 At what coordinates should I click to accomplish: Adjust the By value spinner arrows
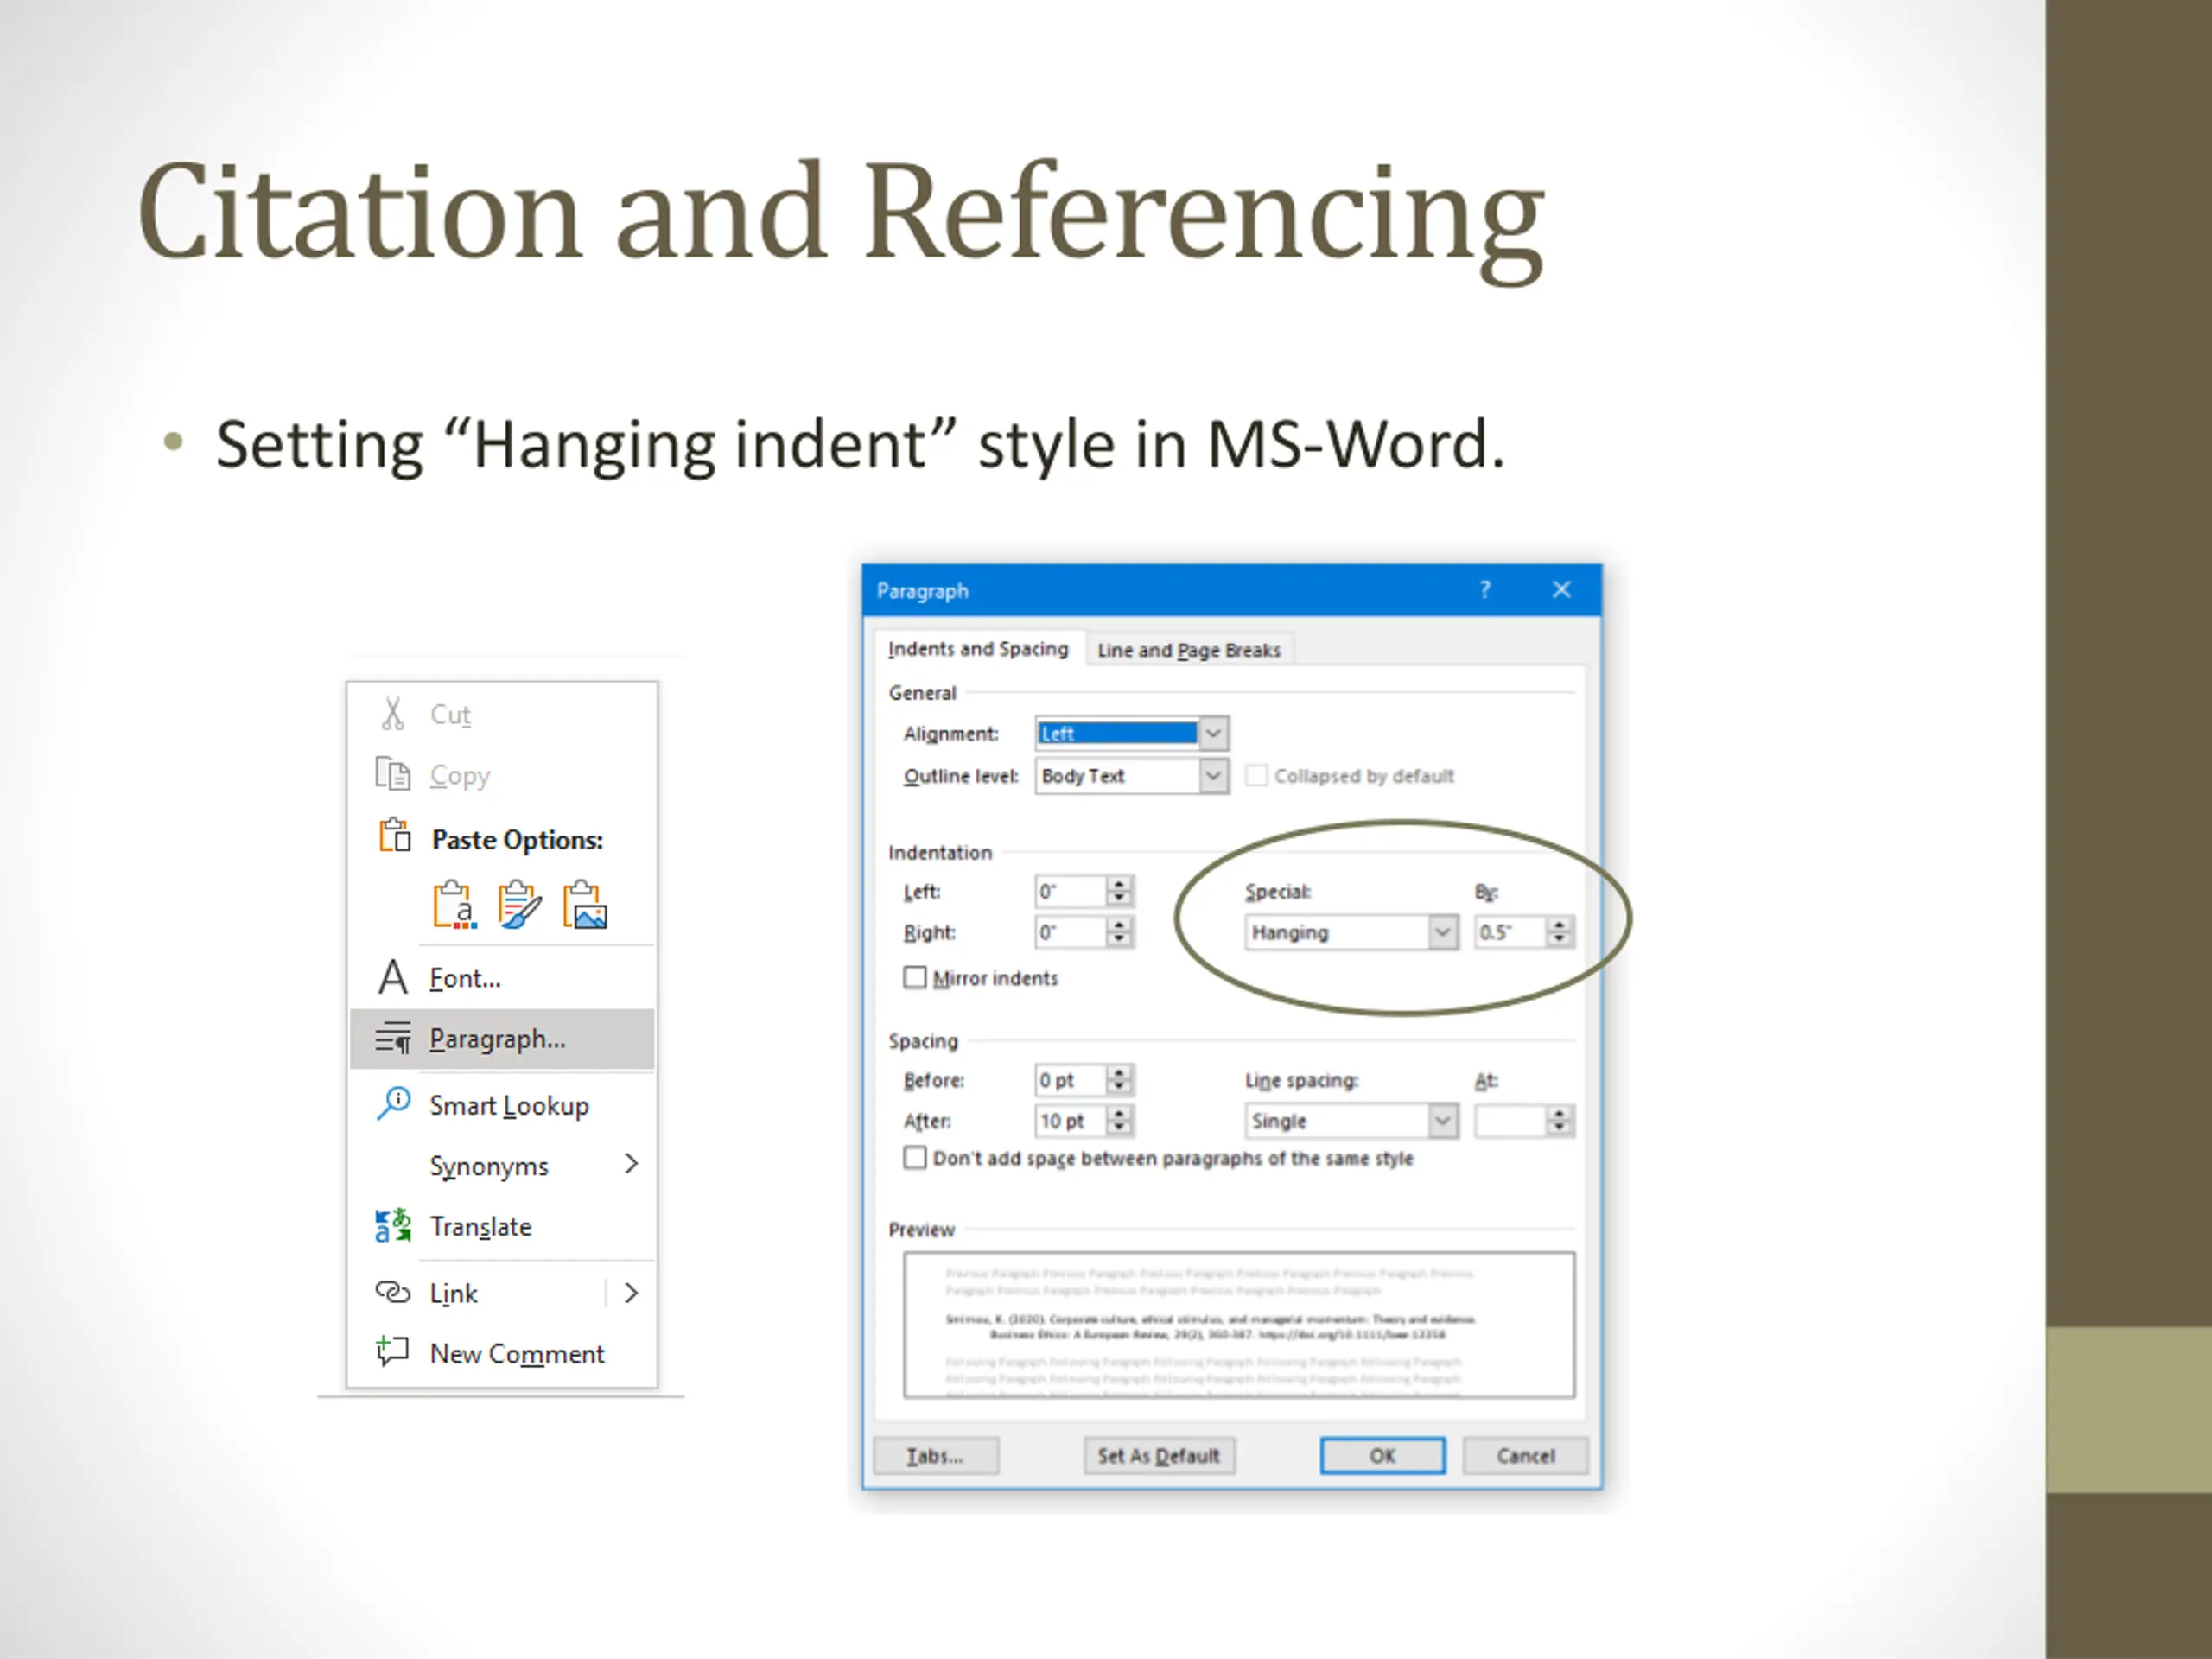pyautogui.click(x=1559, y=932)
